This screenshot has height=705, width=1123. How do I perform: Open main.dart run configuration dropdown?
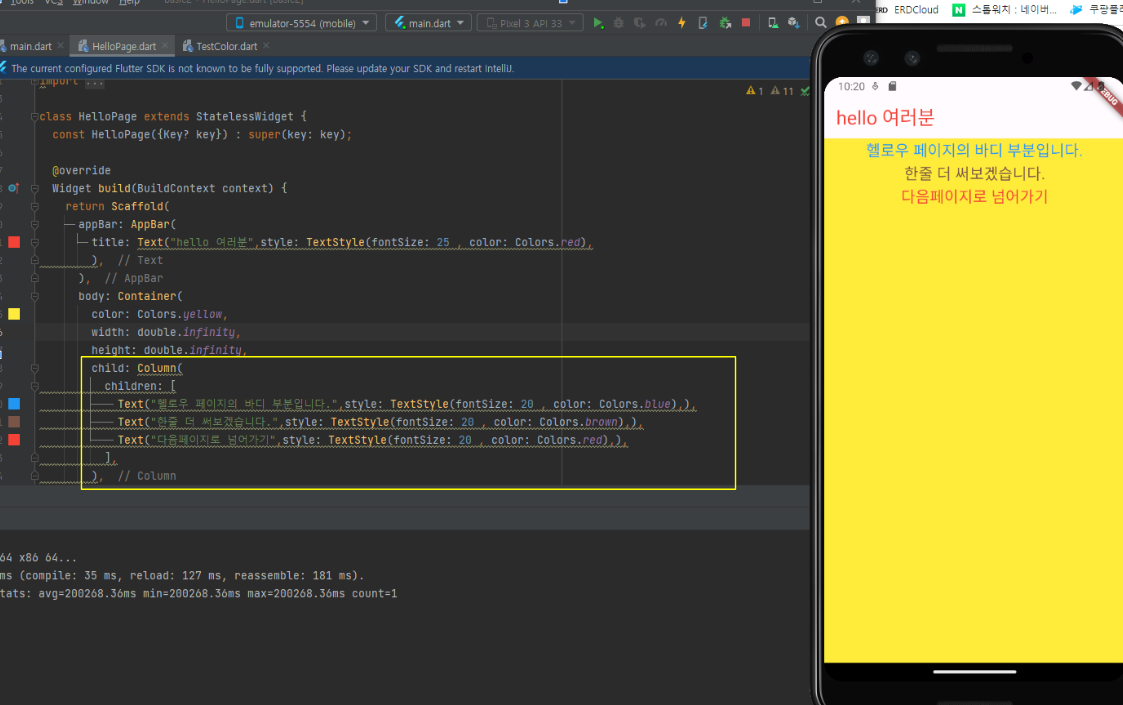(x=428, y=23)
